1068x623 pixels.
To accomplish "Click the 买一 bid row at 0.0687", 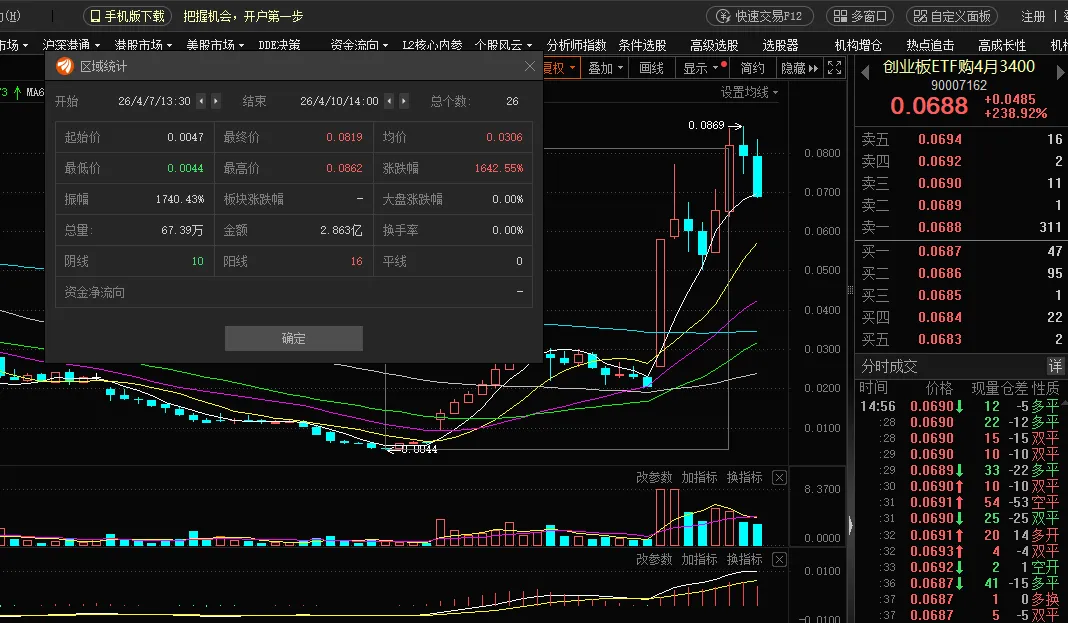I will [961, 251].
